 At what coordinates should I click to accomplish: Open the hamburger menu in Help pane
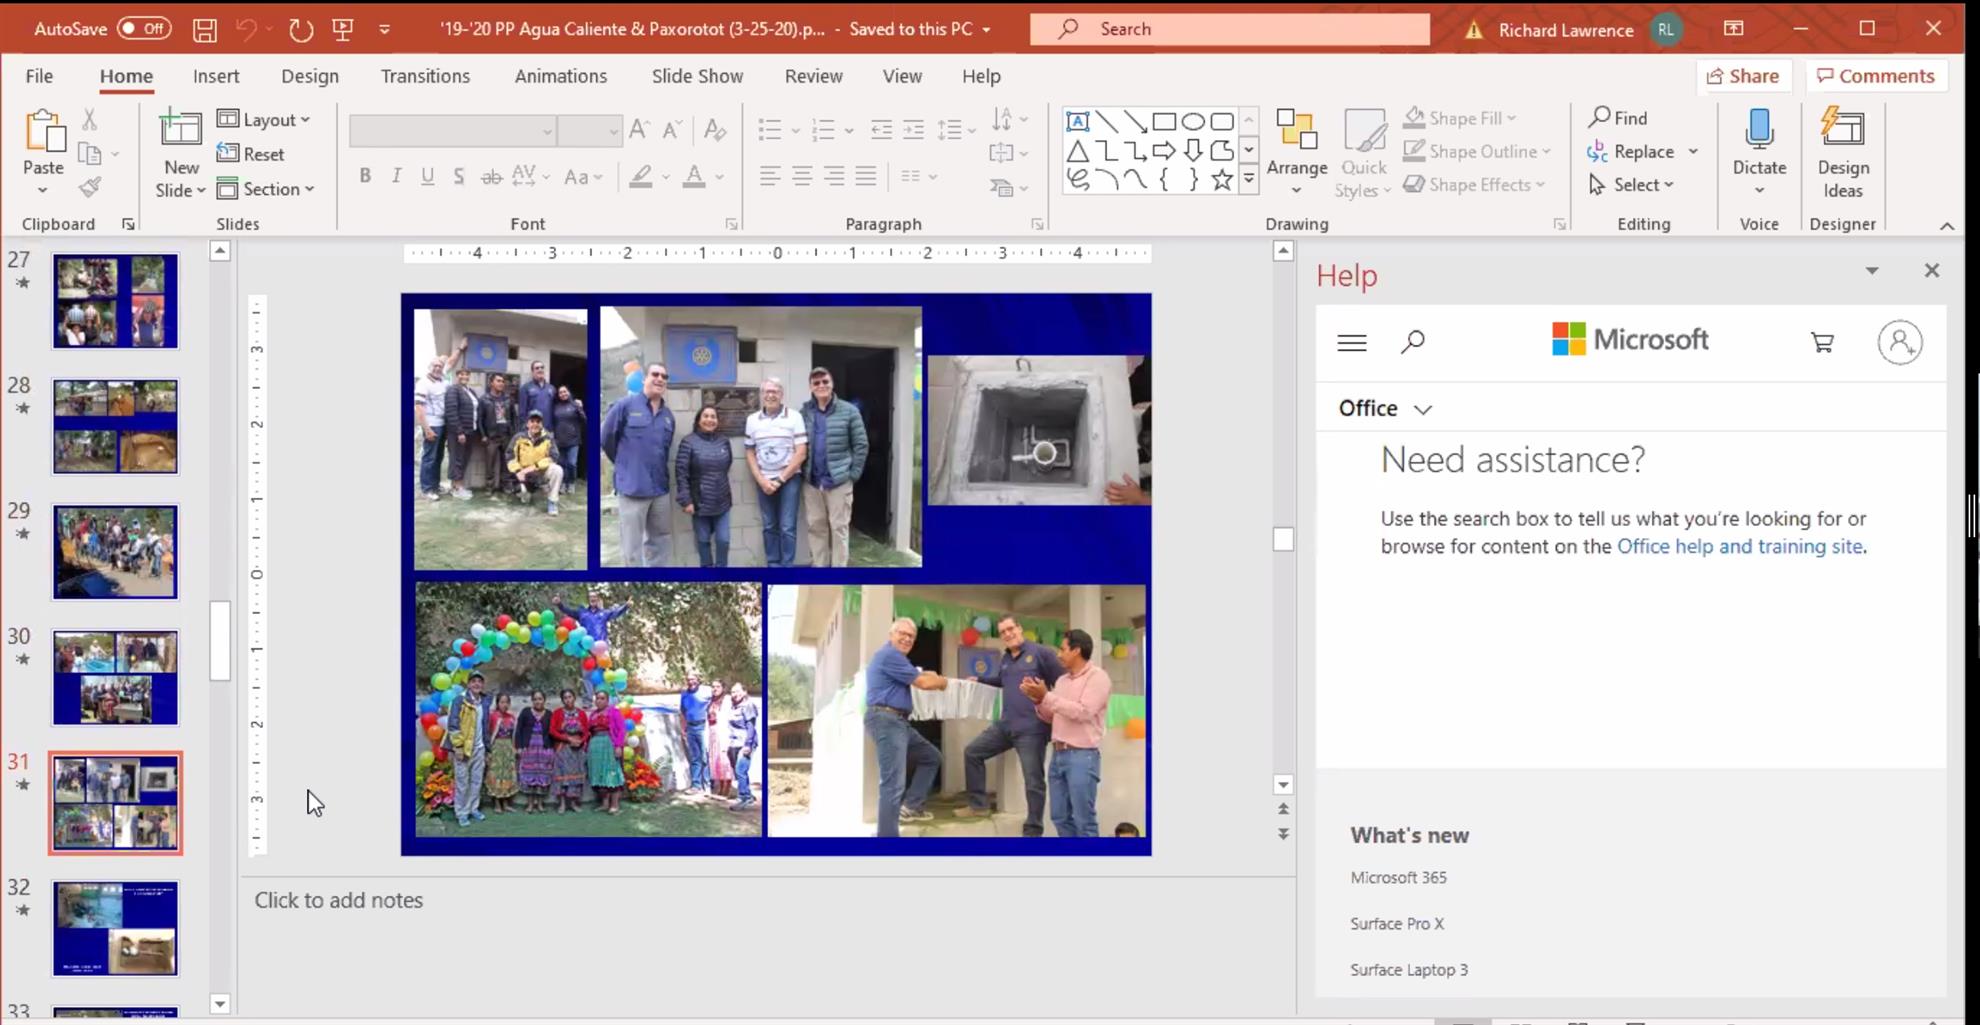(x=1352, y=343)
